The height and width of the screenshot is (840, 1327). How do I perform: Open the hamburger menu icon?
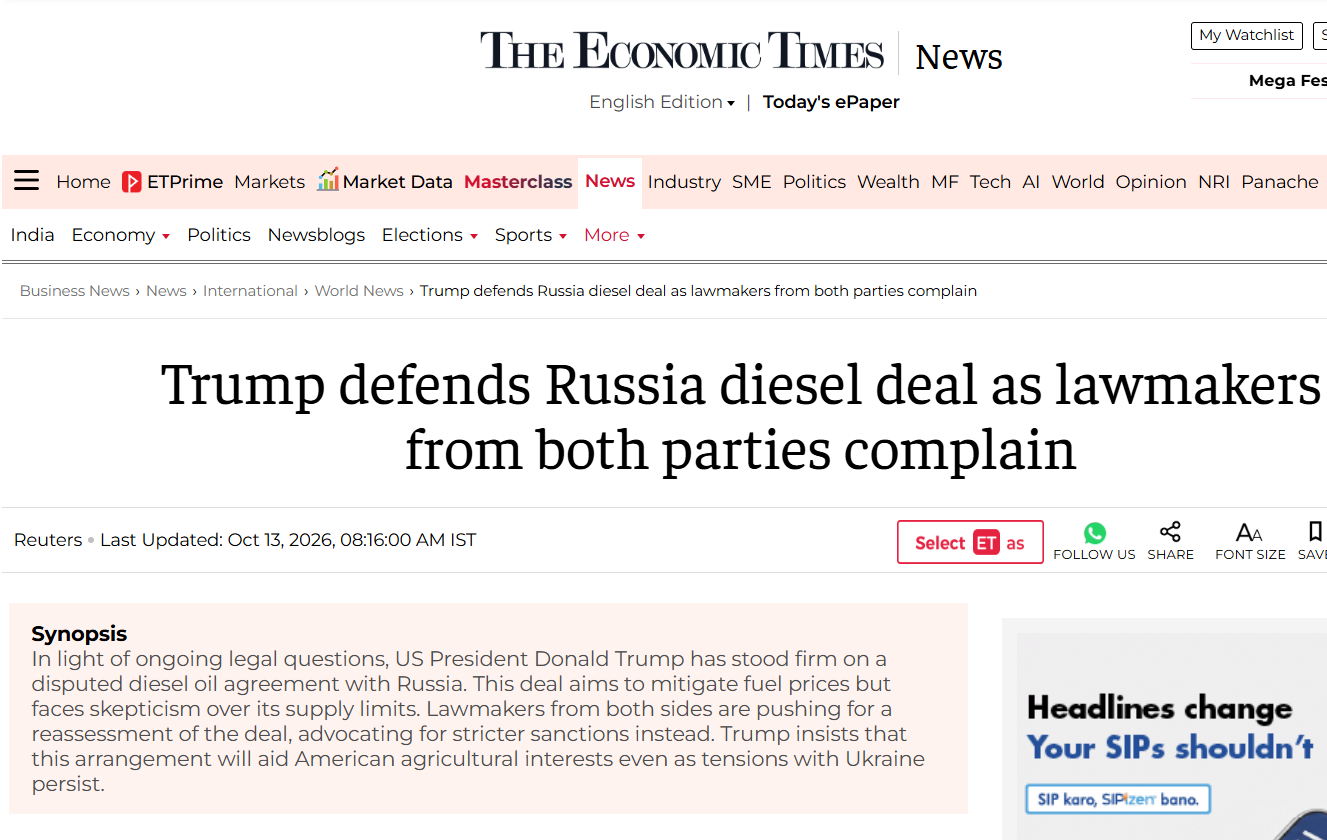pyautogui.click(x=26, y=181)
